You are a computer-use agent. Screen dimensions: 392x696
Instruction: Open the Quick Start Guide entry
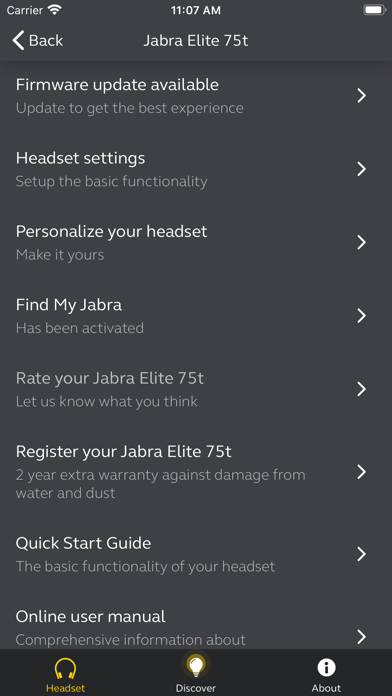[x=196, y=554]
